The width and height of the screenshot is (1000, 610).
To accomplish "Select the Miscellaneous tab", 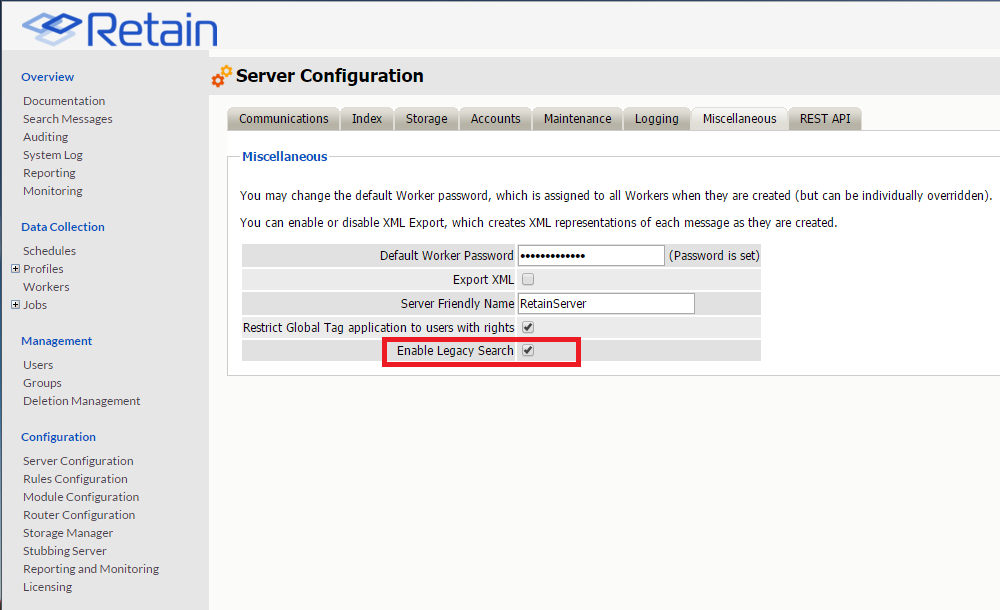I will [x=740, y=119].
